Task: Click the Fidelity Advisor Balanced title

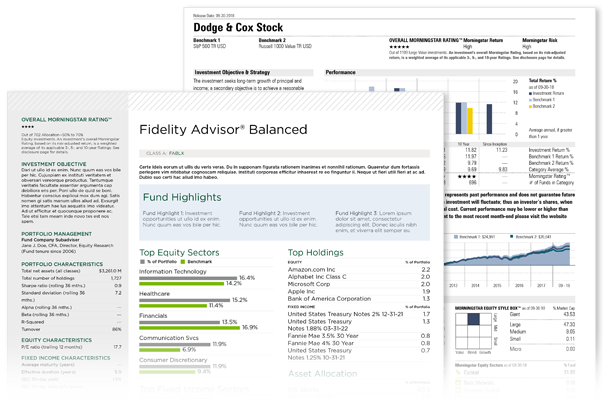Action: (x=223, y=130)
